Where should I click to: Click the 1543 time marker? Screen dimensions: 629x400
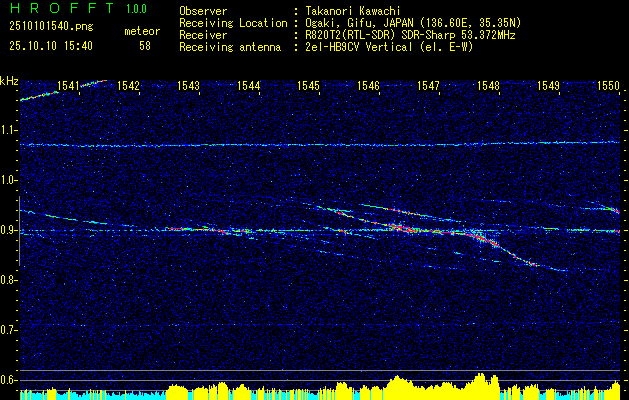coord(188,85)
